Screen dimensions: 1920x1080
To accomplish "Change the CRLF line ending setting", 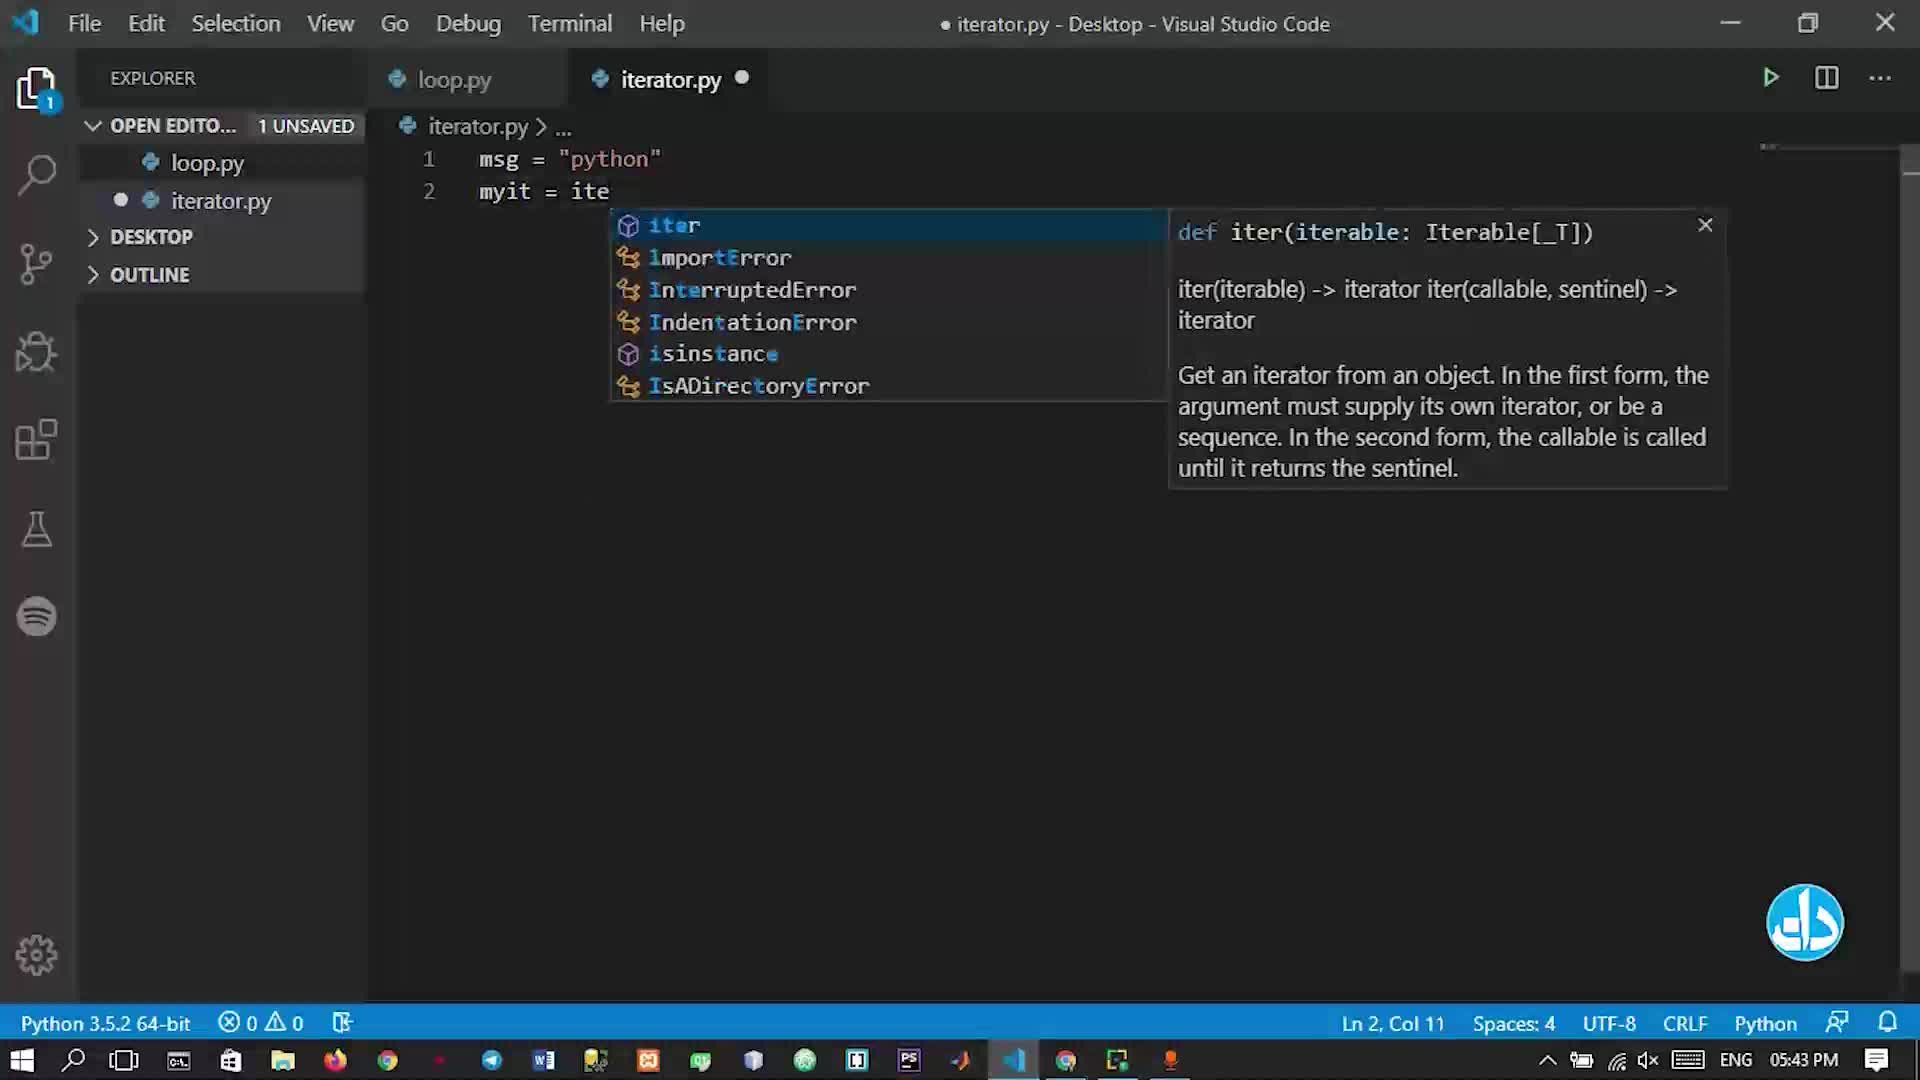I will pyautogui.click(x=1684, y=1023).
